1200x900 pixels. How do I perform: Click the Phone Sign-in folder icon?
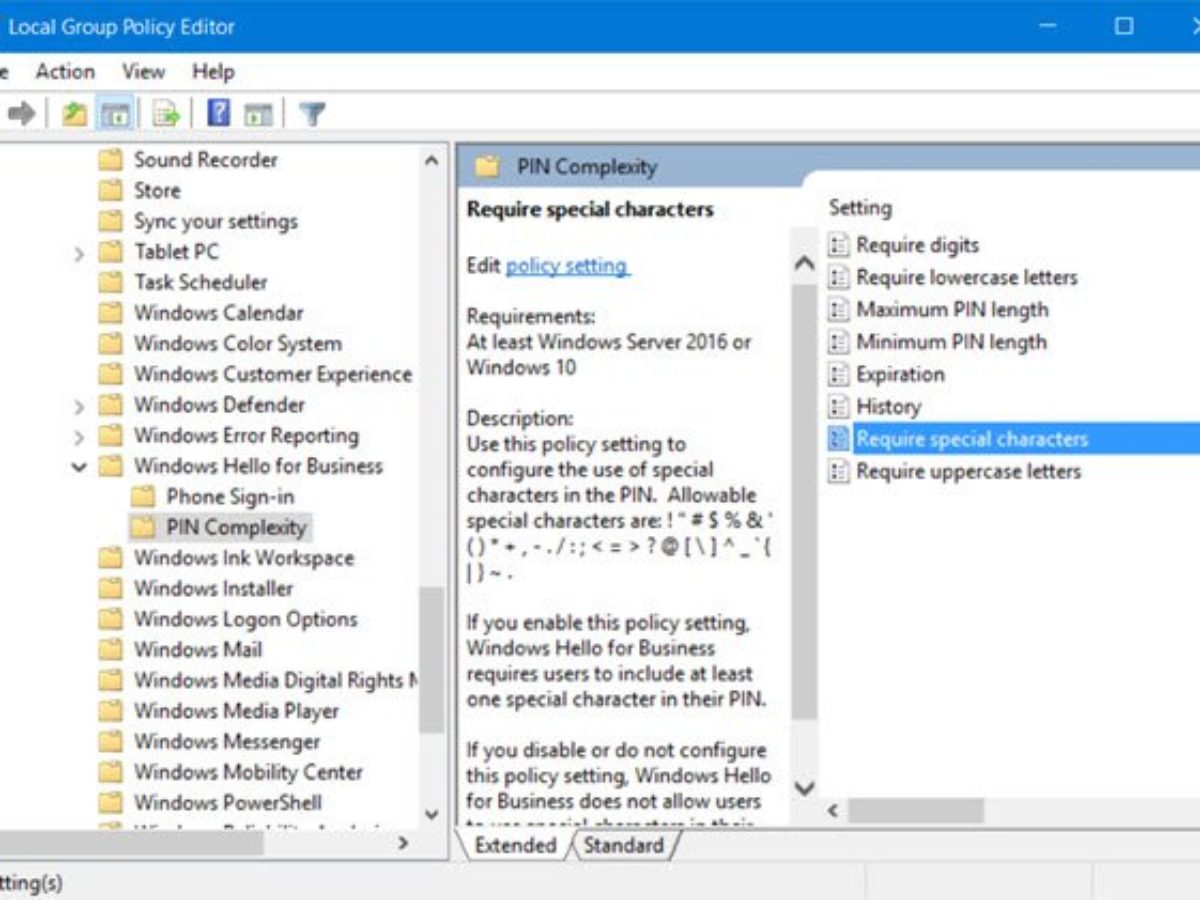point(144,496)
